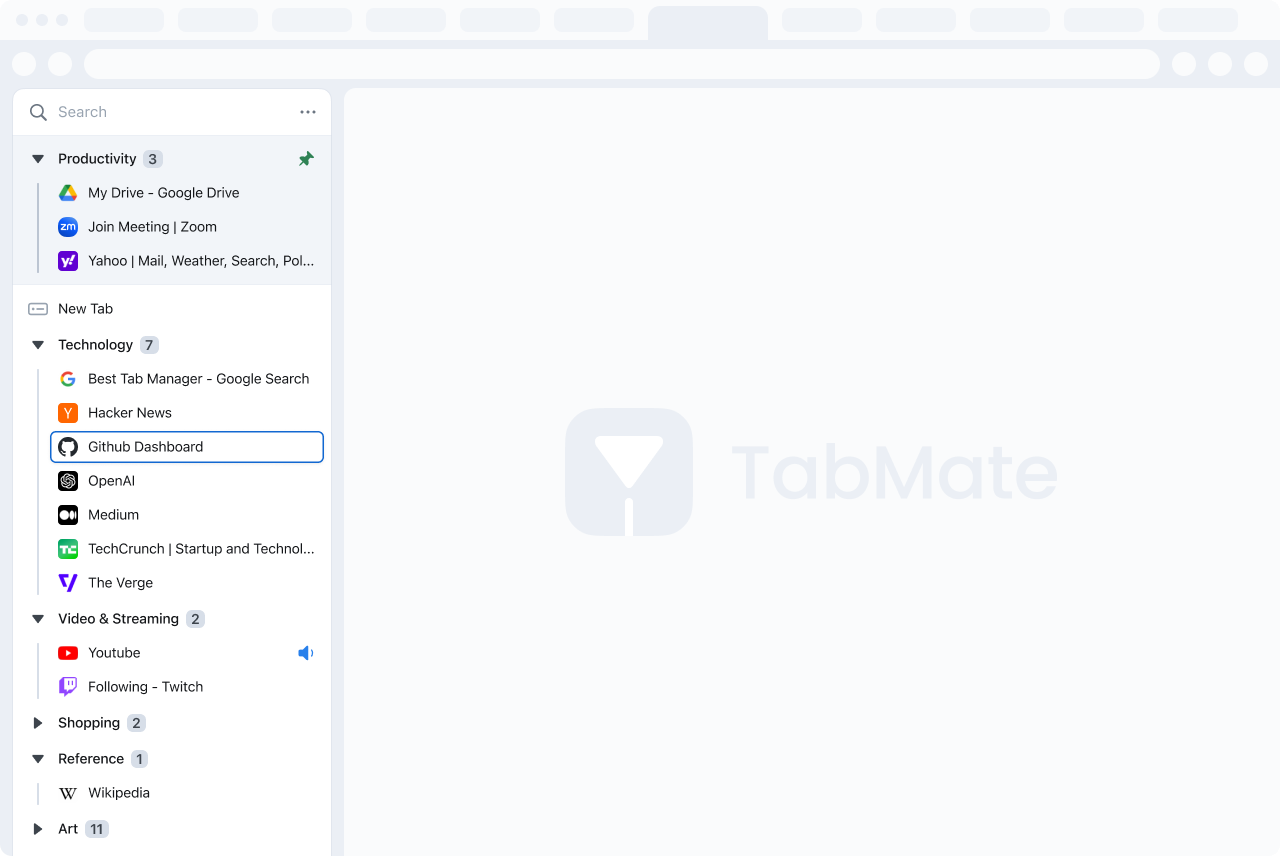Open the three-dot options menu

(x=307, y=112)
